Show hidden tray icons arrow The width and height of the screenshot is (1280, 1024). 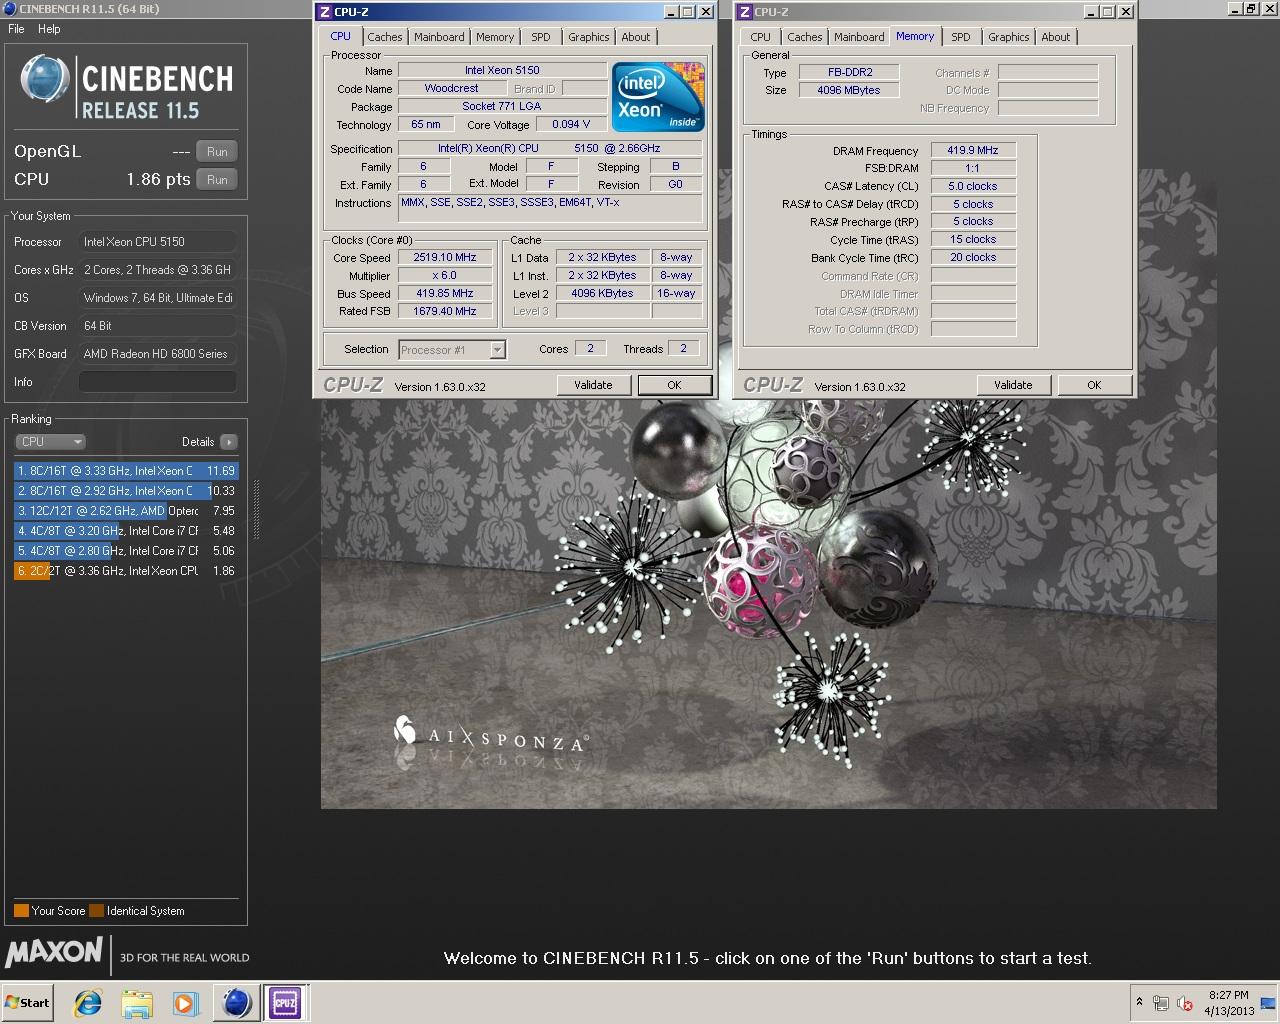pyautogui.click(x=1139, y=1002)
